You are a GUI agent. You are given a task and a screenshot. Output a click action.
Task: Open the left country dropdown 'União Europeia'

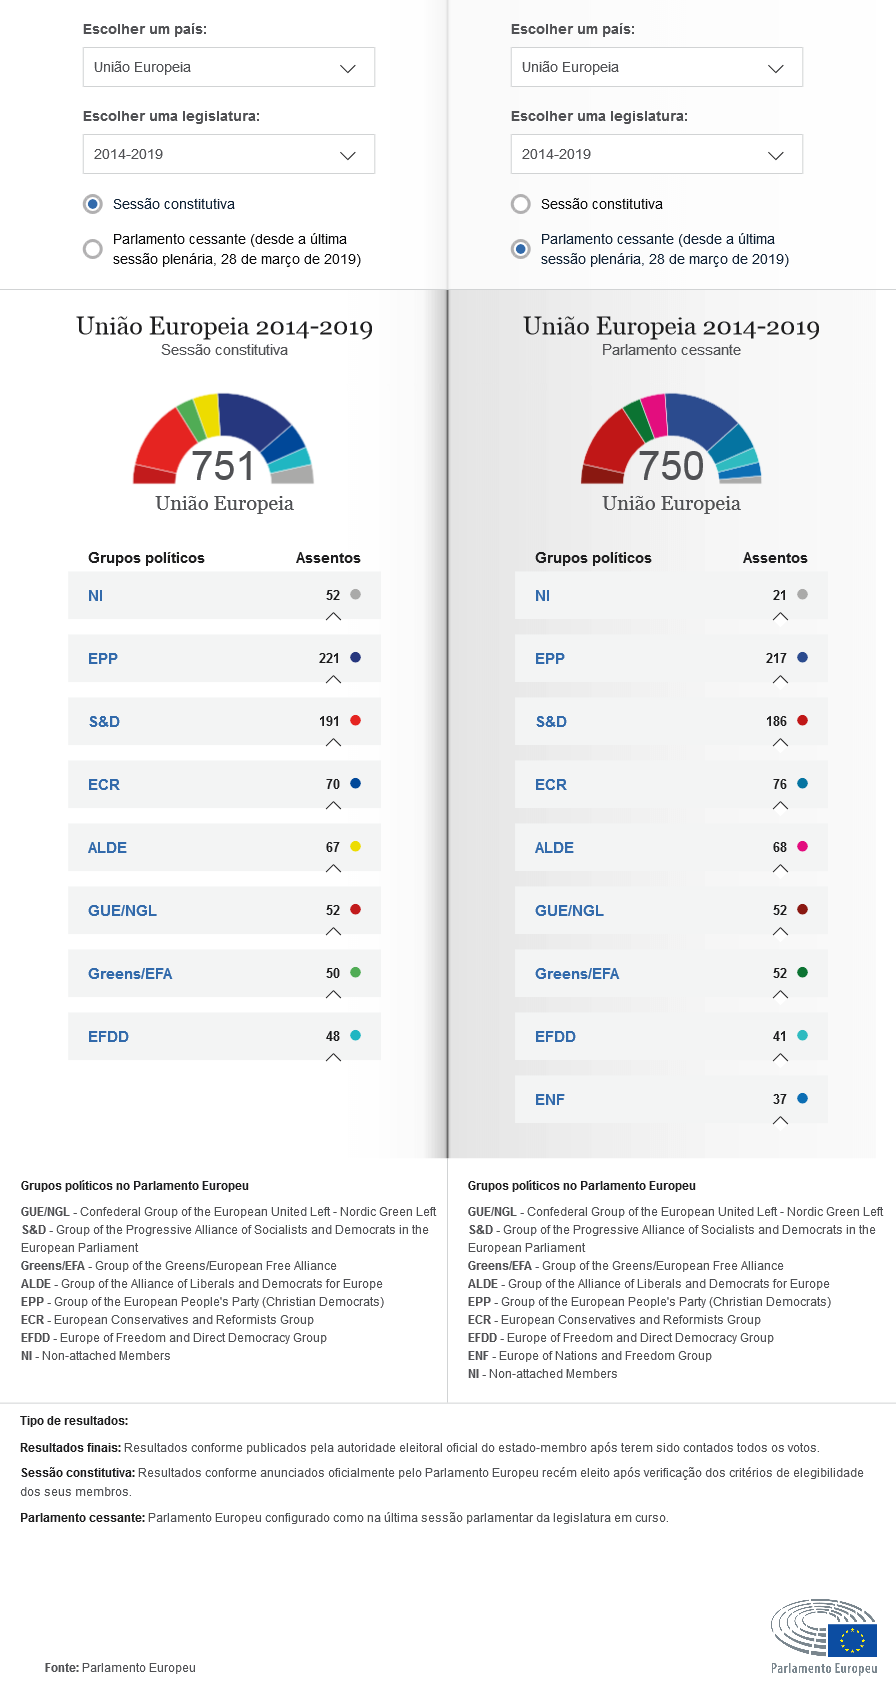coord(228,67)
